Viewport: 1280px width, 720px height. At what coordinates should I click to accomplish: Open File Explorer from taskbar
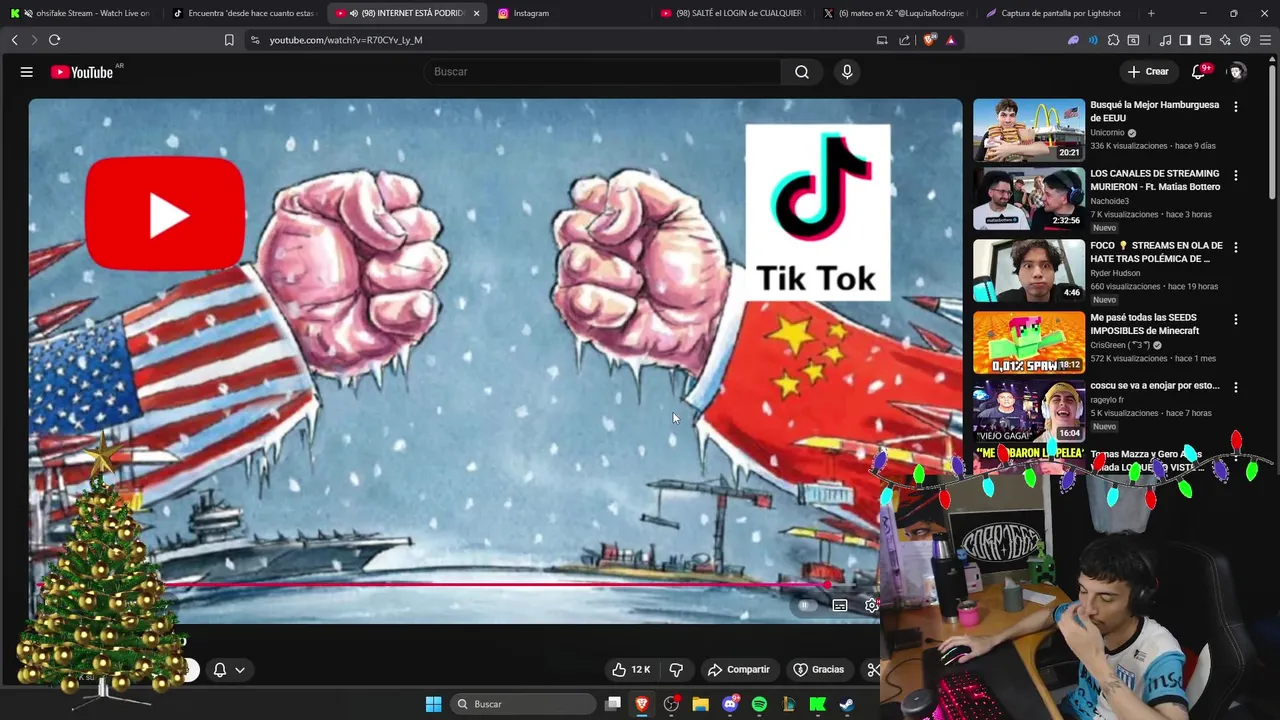pyautogui.click(x=700, y=704)
